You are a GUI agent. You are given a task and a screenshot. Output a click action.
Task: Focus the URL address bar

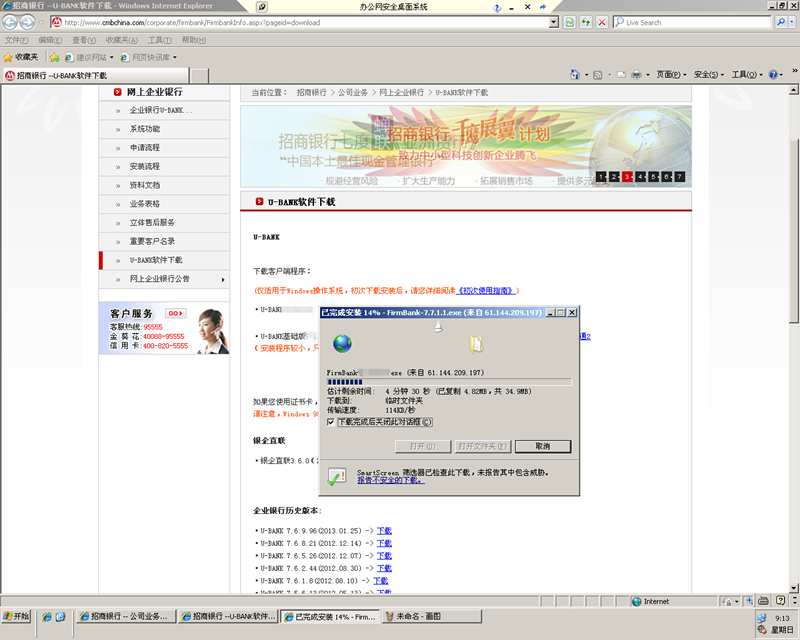299,22
